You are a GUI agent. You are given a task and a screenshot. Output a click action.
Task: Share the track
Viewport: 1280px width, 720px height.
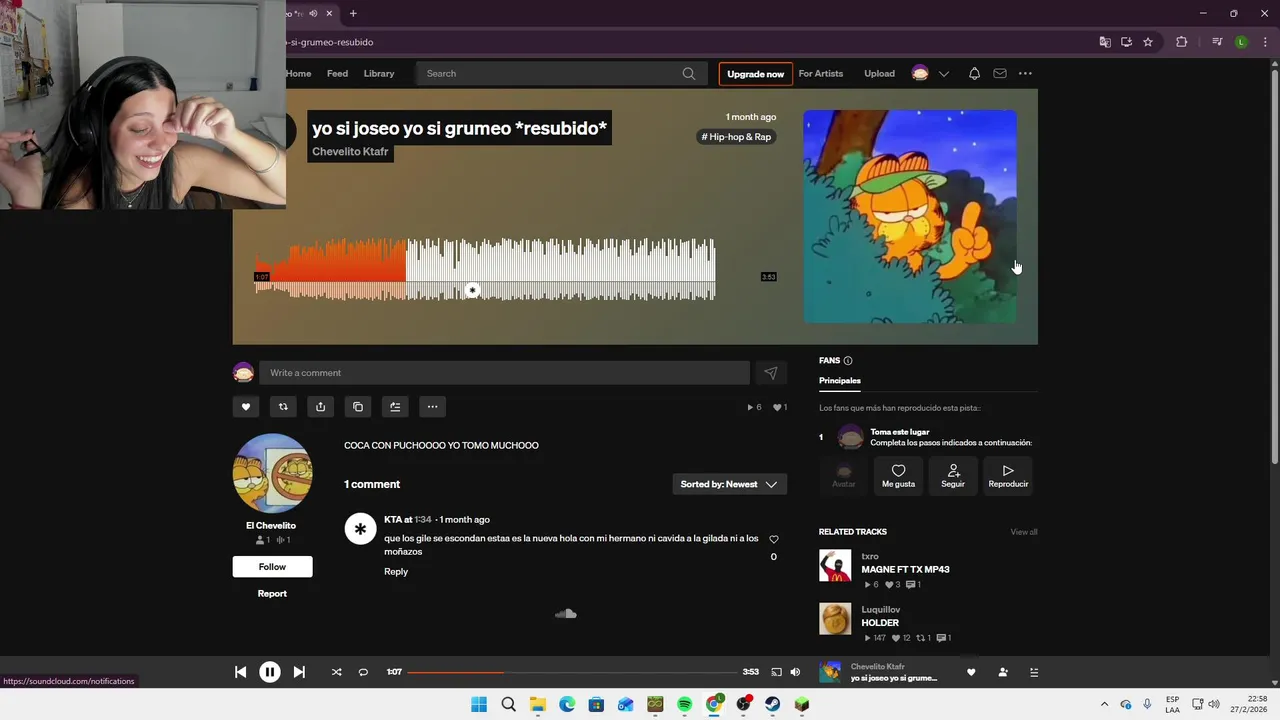(320, 407)
